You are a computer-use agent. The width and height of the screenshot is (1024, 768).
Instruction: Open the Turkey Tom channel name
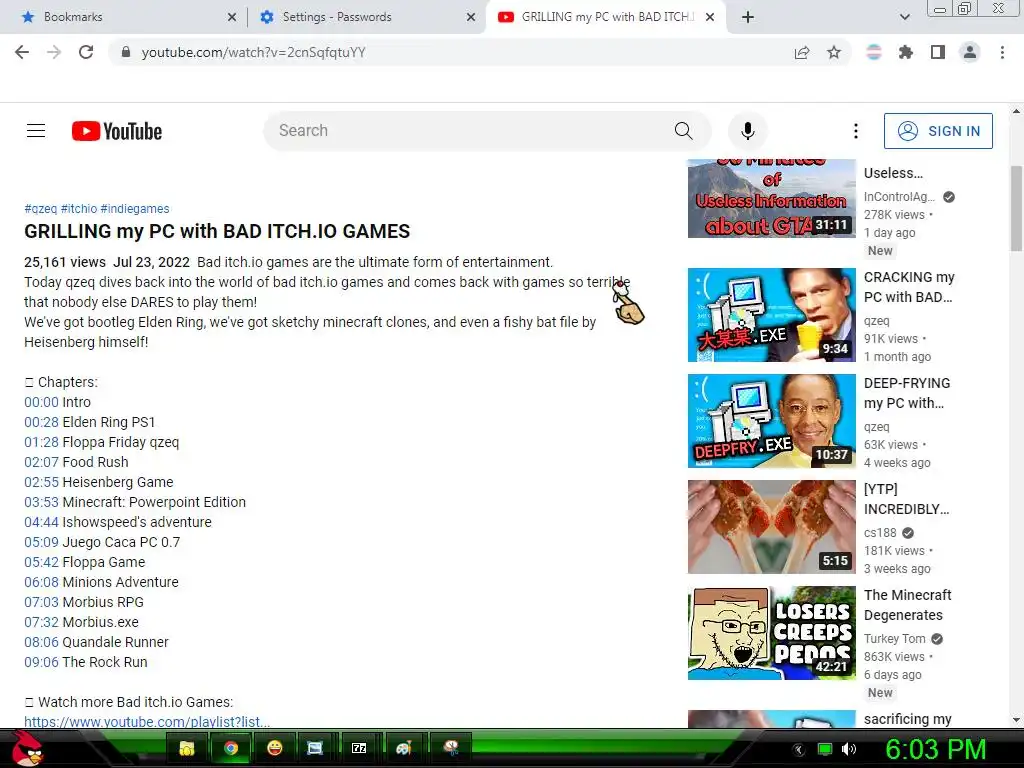895,639
